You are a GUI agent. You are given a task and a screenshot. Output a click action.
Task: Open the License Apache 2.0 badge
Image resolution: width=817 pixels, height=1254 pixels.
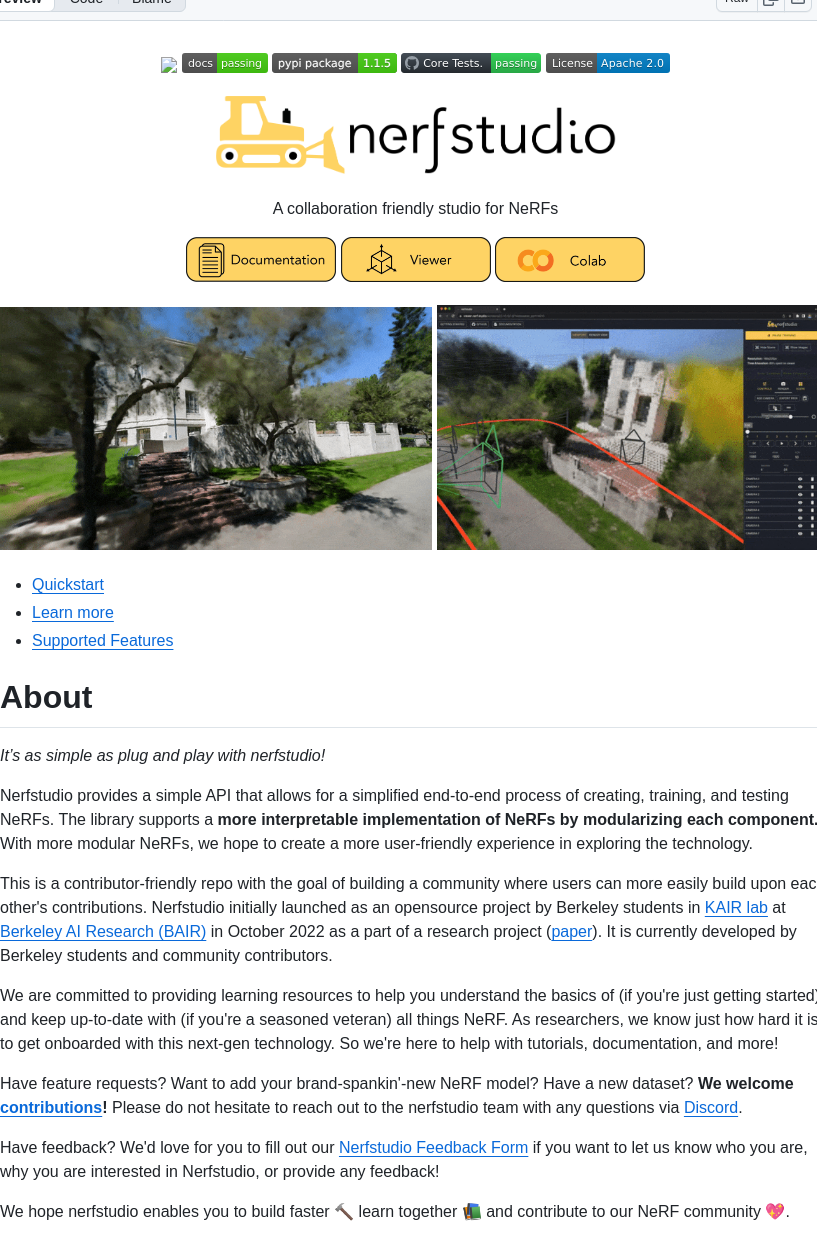tap(608, 63)
